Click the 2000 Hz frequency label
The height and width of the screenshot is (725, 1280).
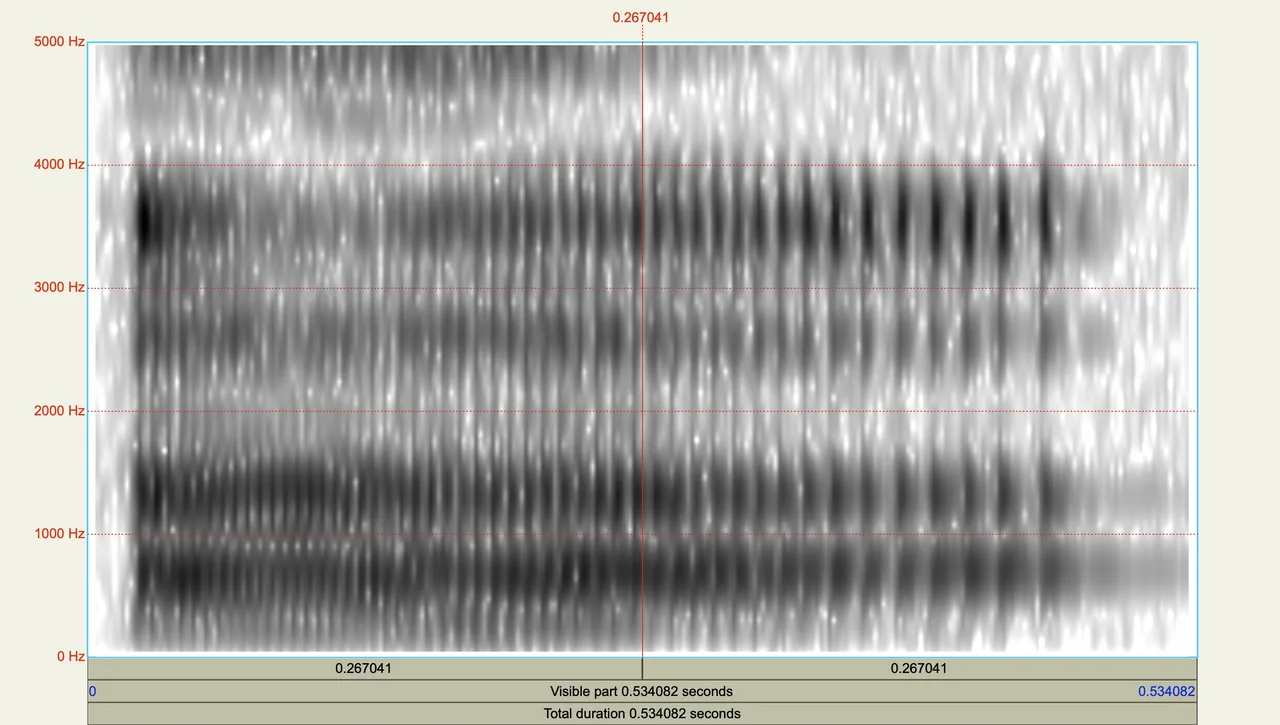(58, 410)
